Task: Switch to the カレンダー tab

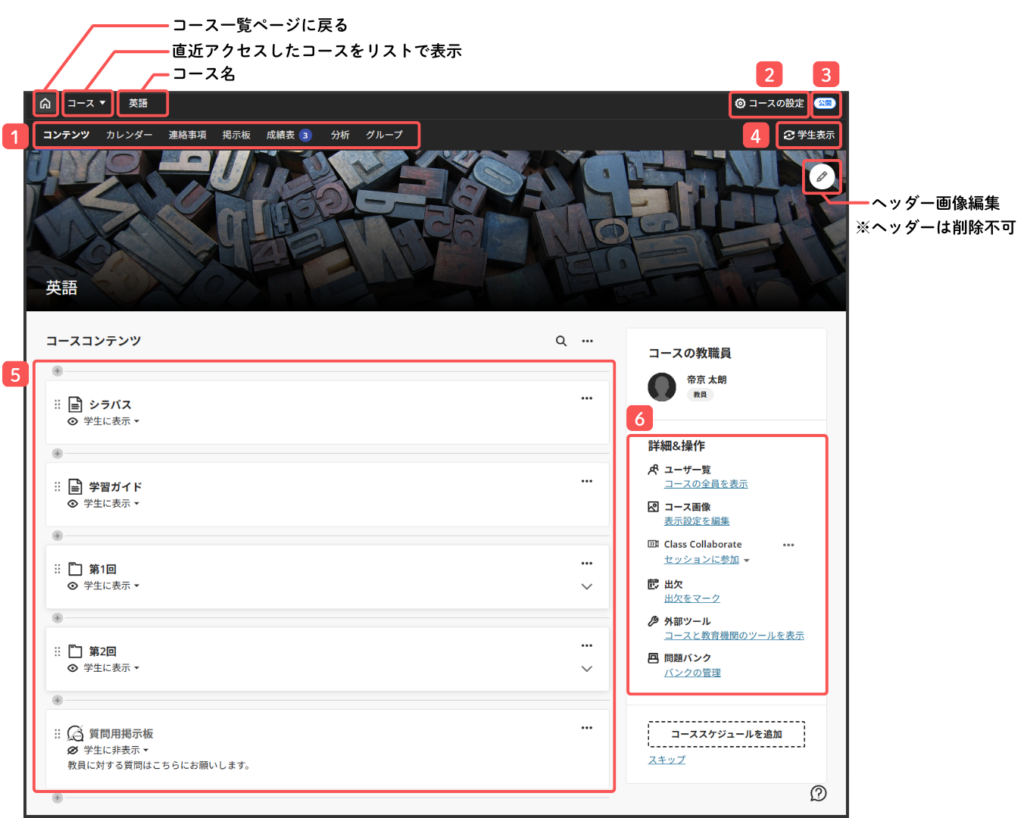Action: click(x=129, y=135)
